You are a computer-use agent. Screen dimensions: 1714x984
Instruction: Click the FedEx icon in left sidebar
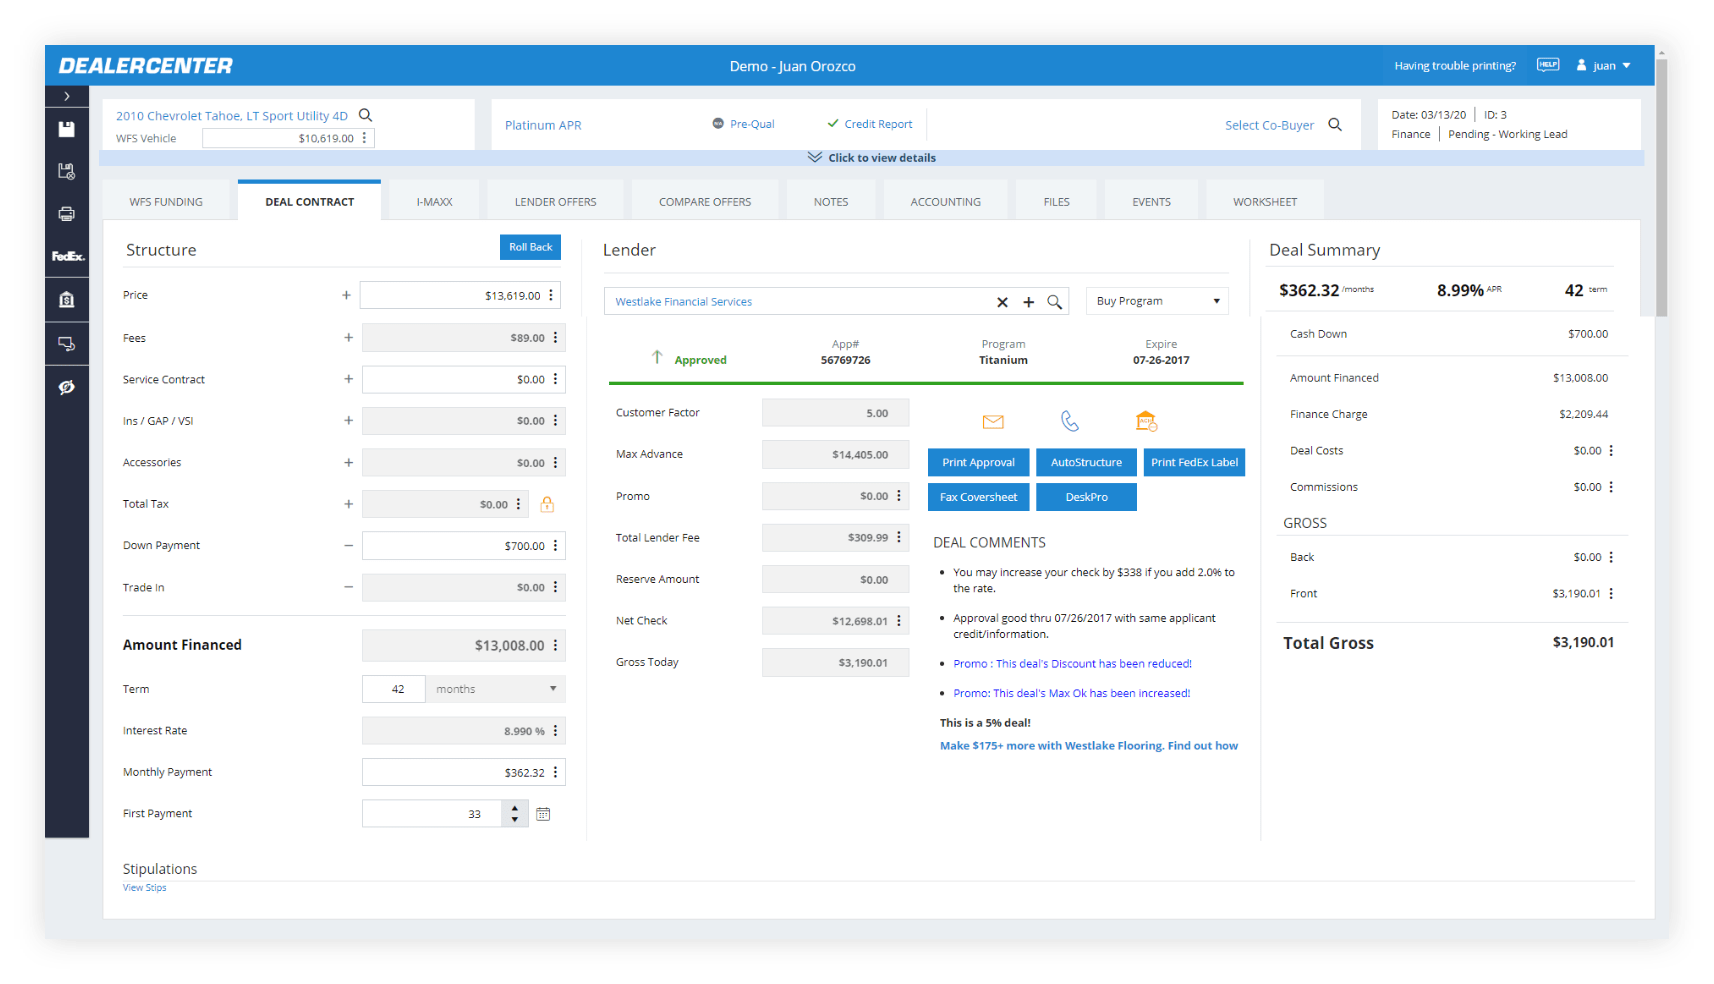[x=67, y=257]
